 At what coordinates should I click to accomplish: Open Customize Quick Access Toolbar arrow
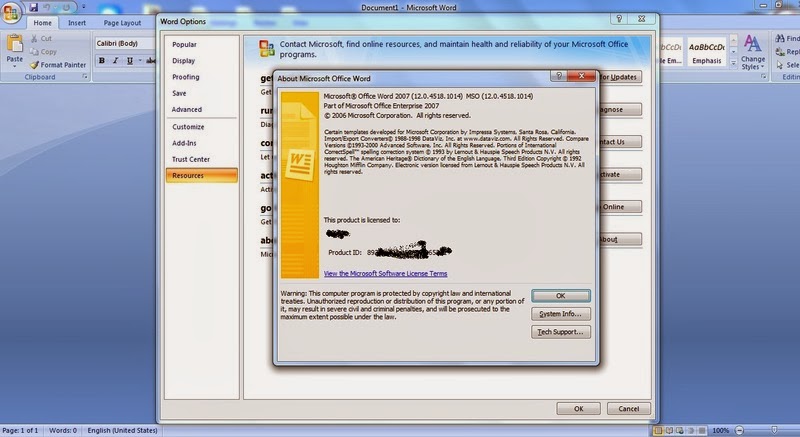point(84,7)
